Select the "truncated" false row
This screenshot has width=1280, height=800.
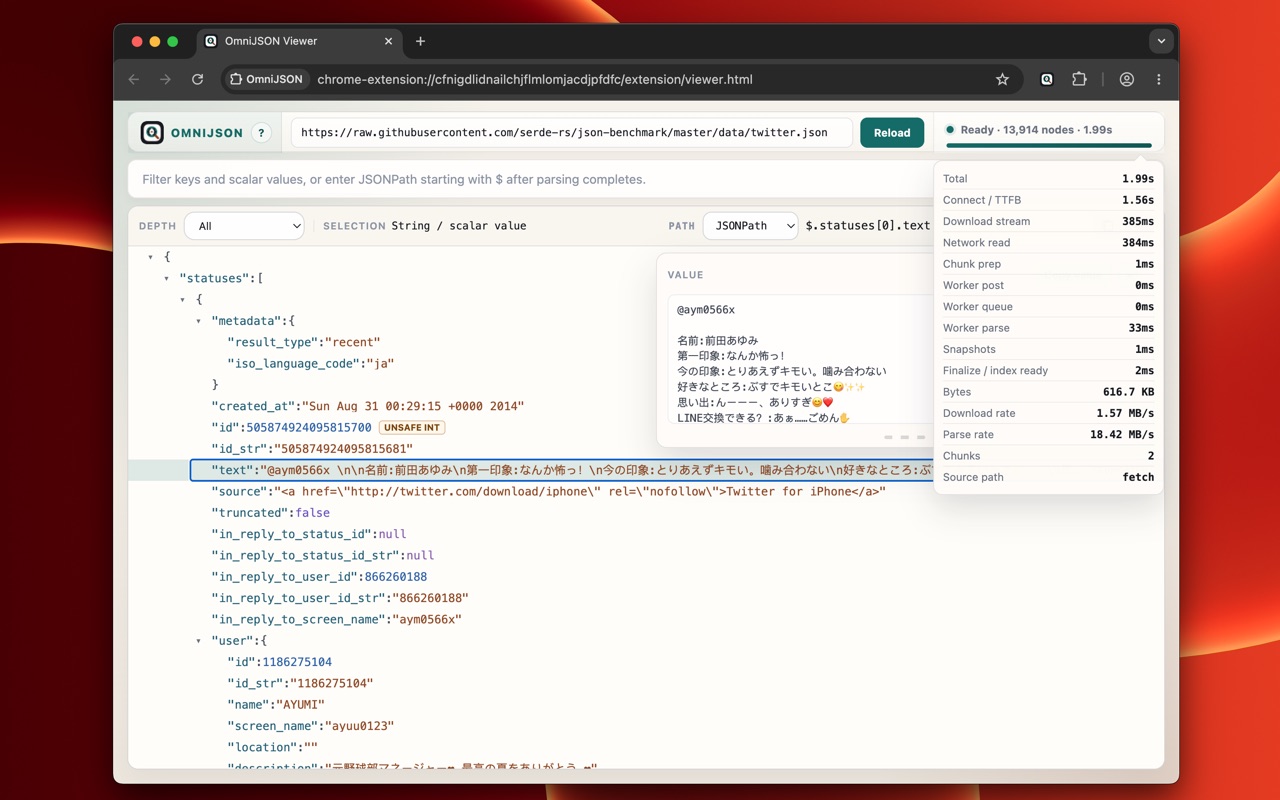270,513
